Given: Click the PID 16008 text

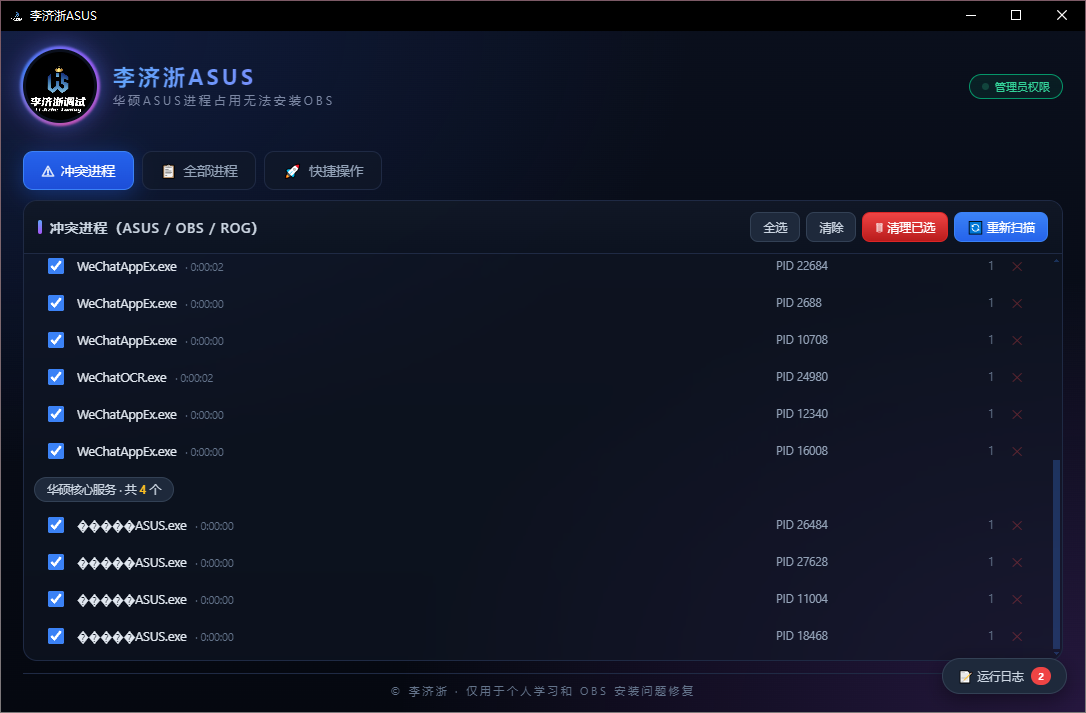Looking at the screenshot, I should 802,451.
